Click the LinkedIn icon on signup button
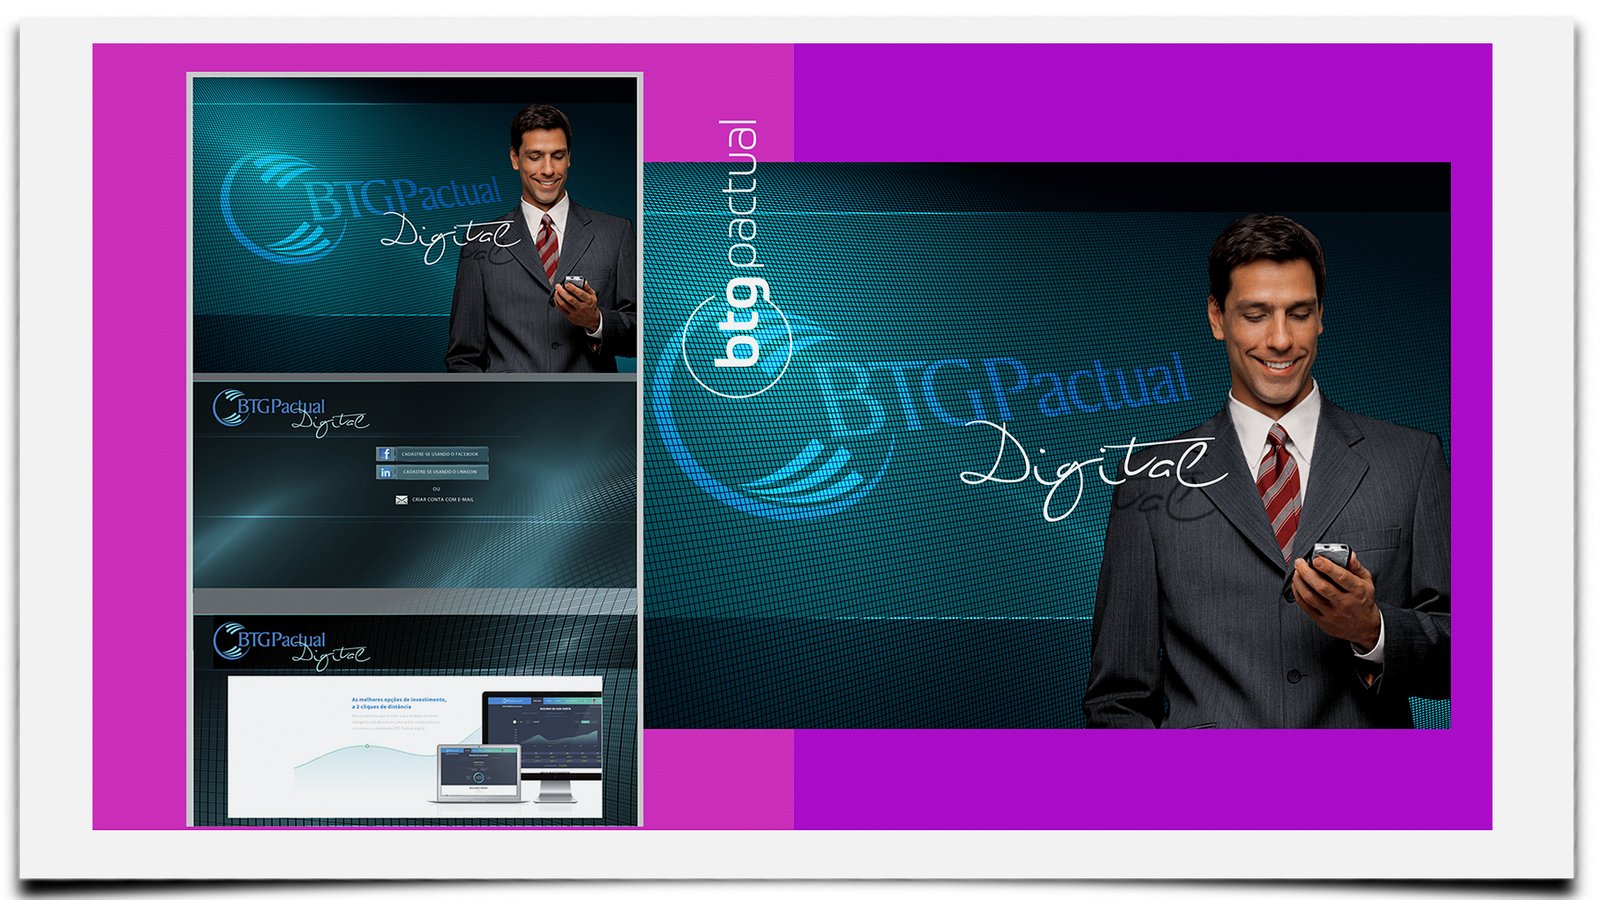This screenshot has height=900, width=1600. [386, 472]
